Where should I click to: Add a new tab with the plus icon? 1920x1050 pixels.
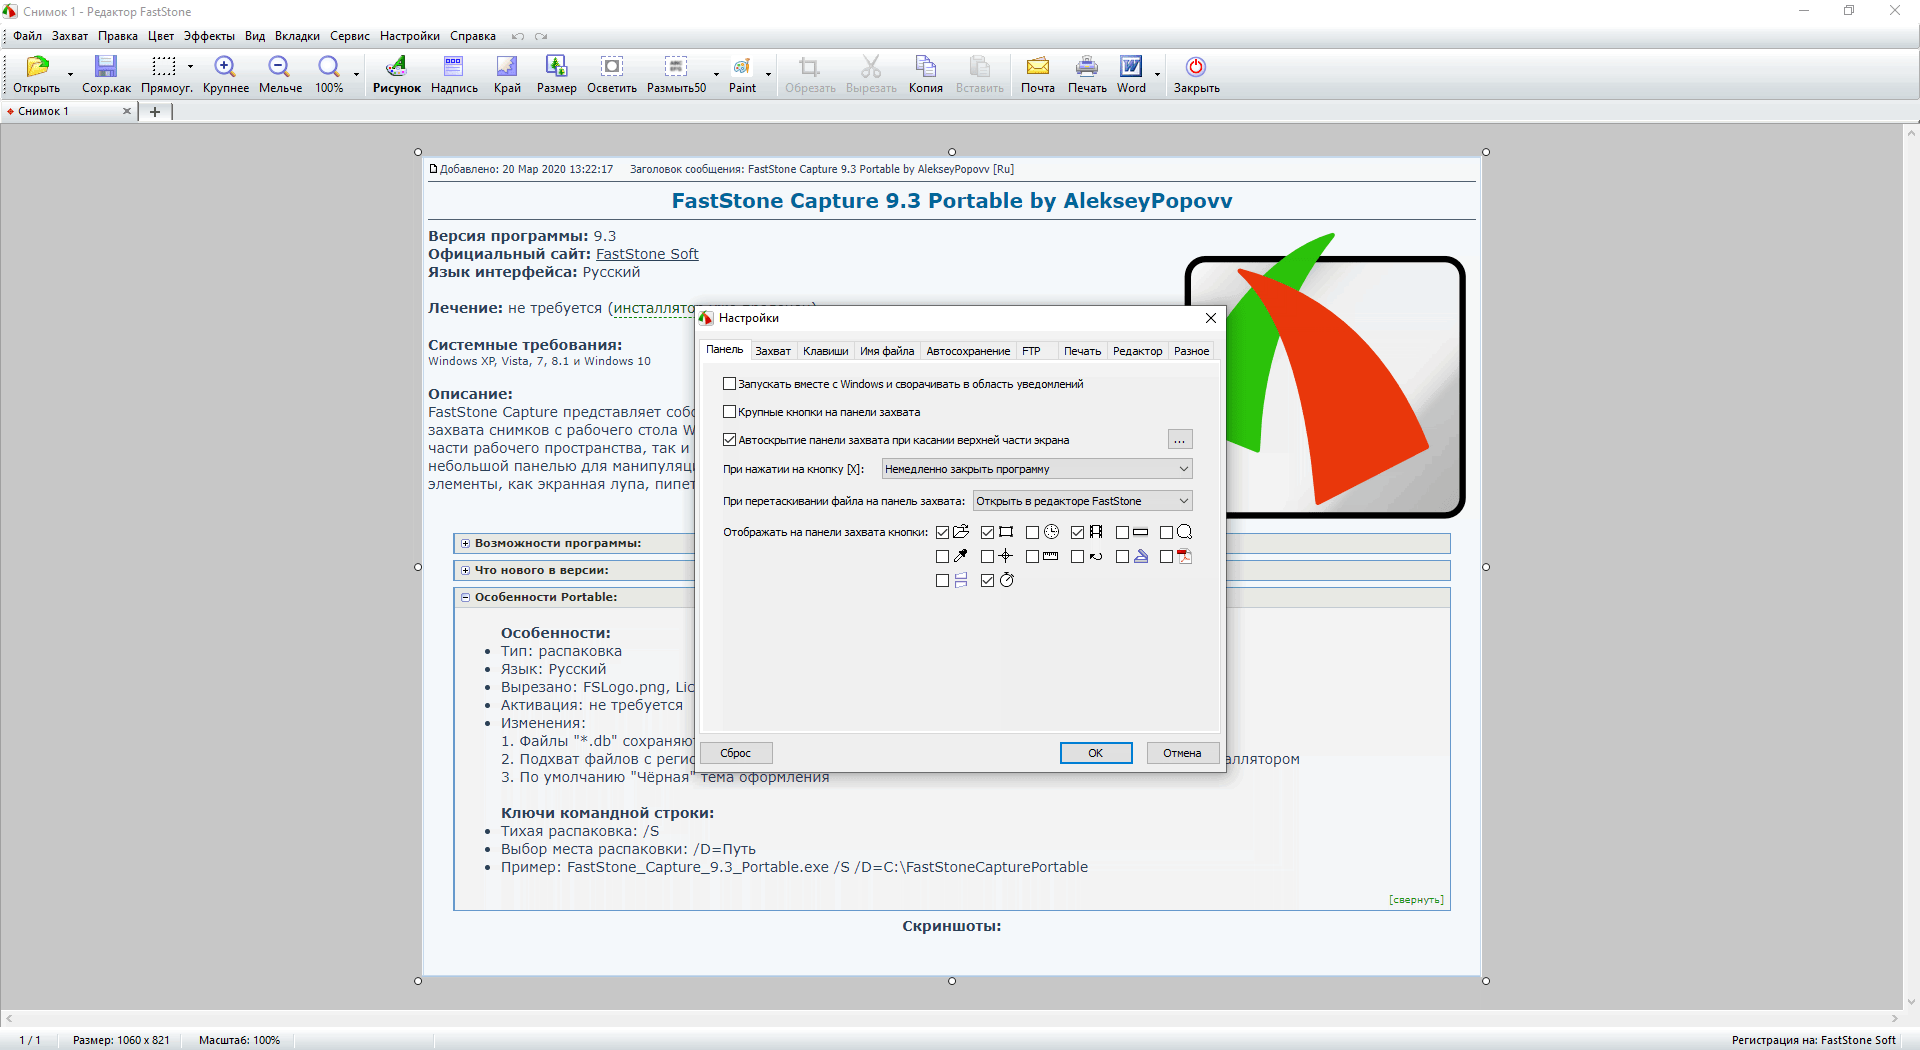(155, 112)
